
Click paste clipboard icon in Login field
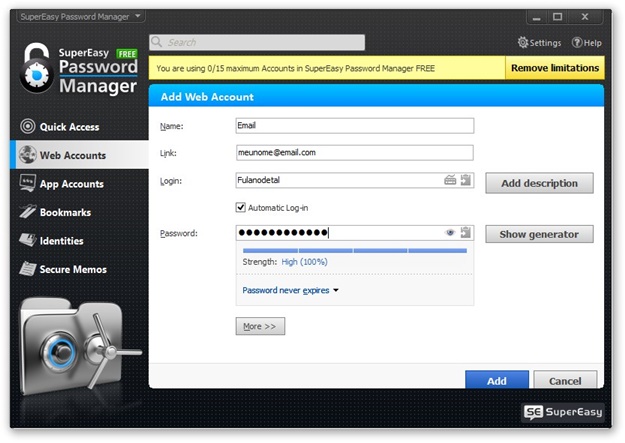[466, 180]
